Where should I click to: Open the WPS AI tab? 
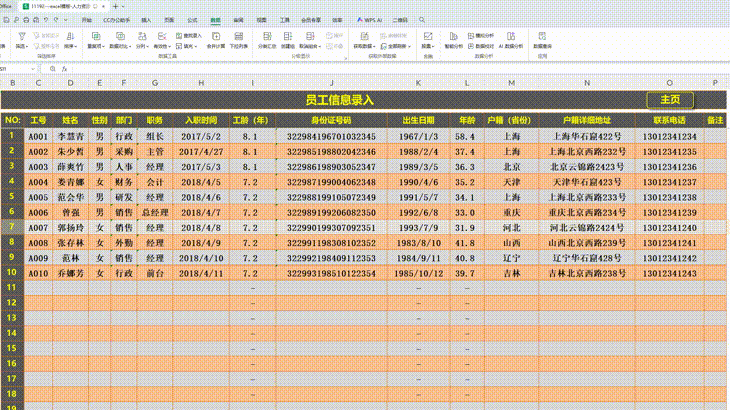[369, 20]
